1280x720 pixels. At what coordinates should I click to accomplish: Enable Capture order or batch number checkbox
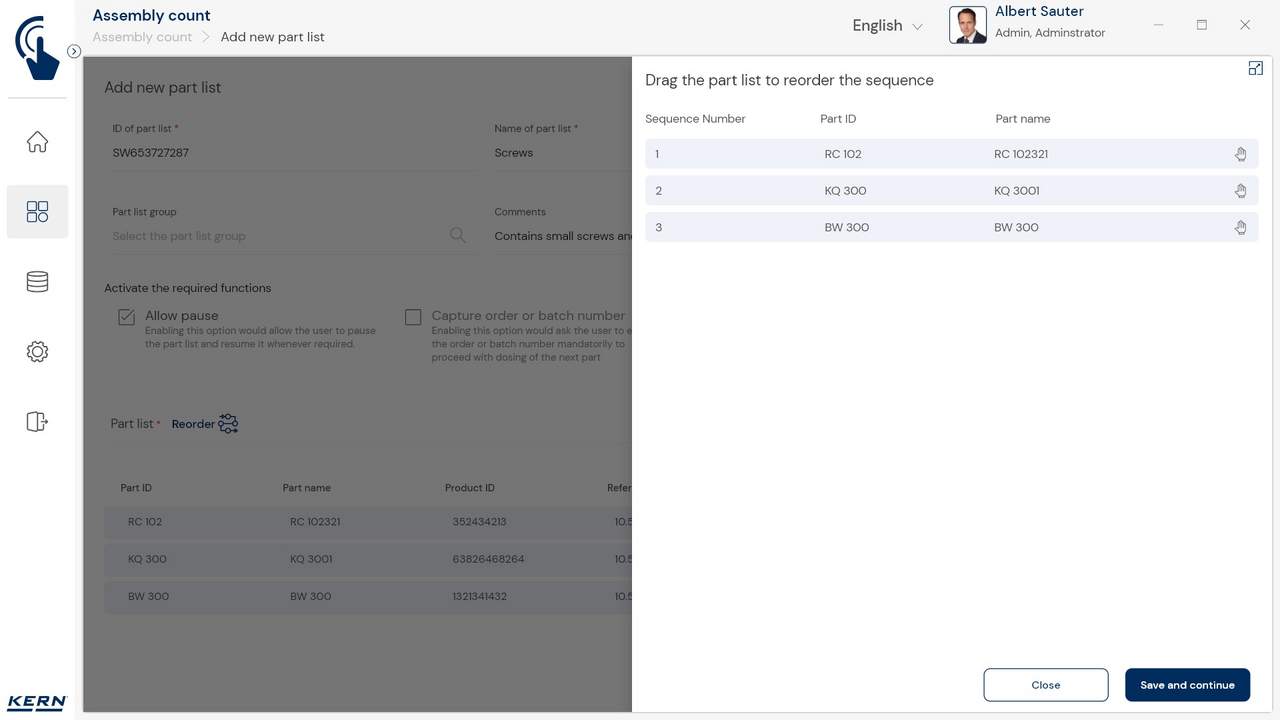click(413, 317)
